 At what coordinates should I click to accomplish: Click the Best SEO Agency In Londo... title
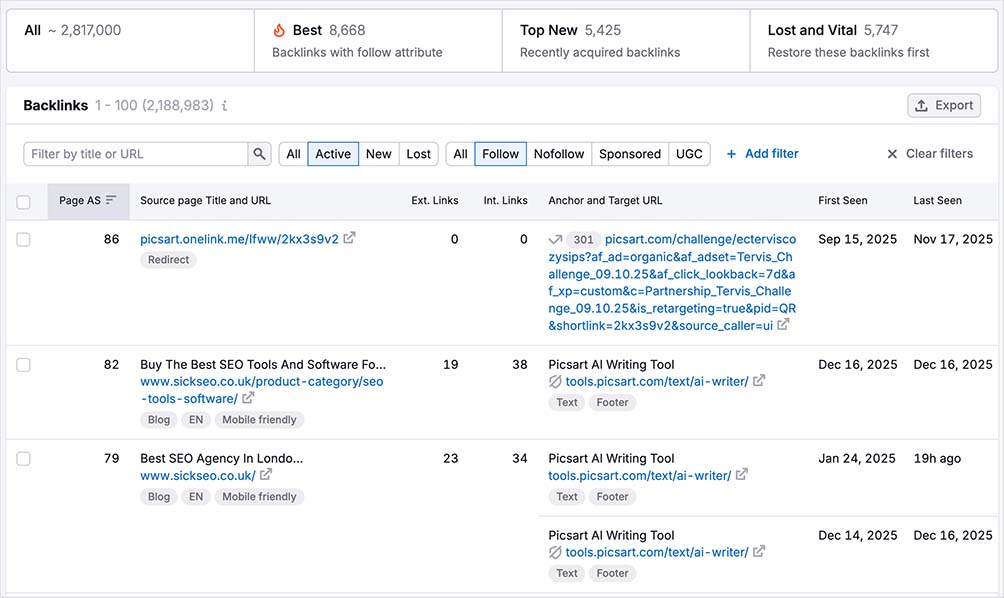click(x=222, y=458)
